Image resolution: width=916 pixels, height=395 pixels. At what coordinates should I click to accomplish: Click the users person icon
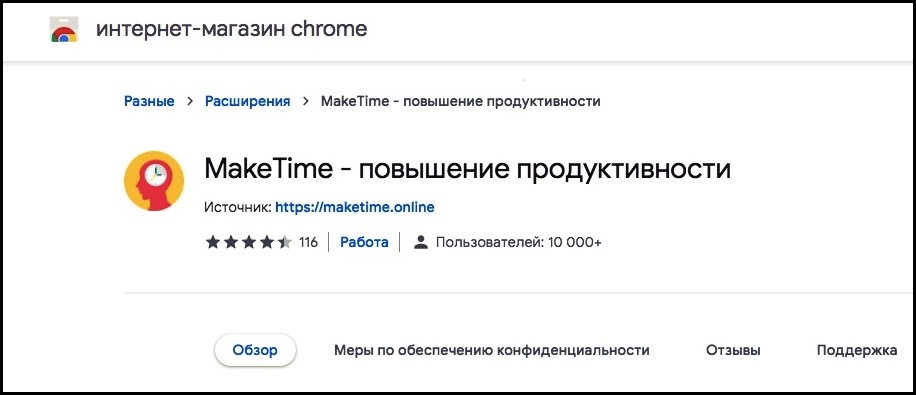[421, 242]
